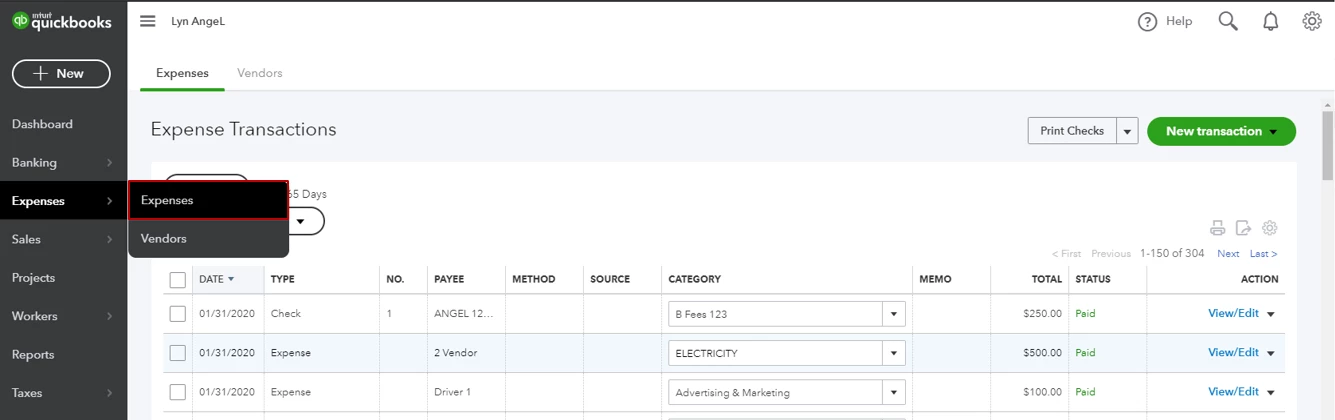
Task: Expand the B Fees 123 category dropdown
Action: pos(894,314)
